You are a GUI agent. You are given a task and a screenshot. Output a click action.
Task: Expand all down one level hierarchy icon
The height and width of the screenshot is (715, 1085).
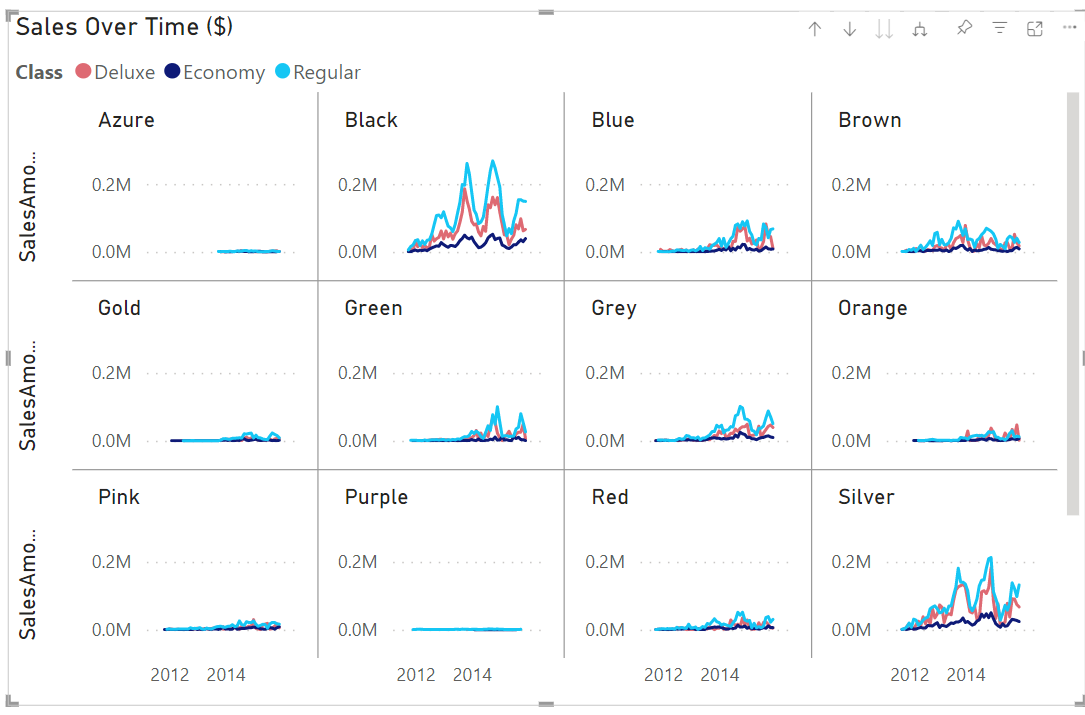point(920,29)
